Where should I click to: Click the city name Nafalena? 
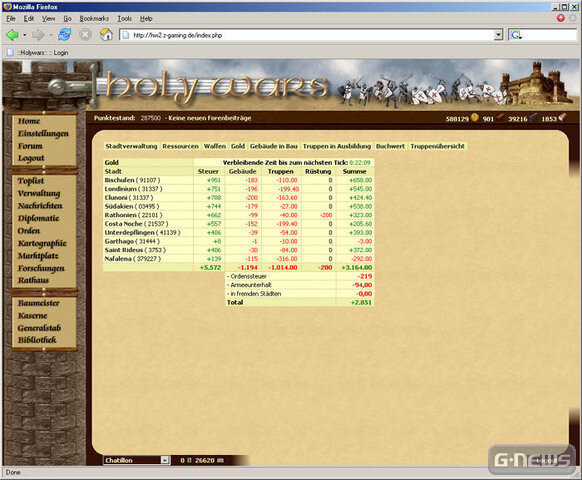point(118,259)
